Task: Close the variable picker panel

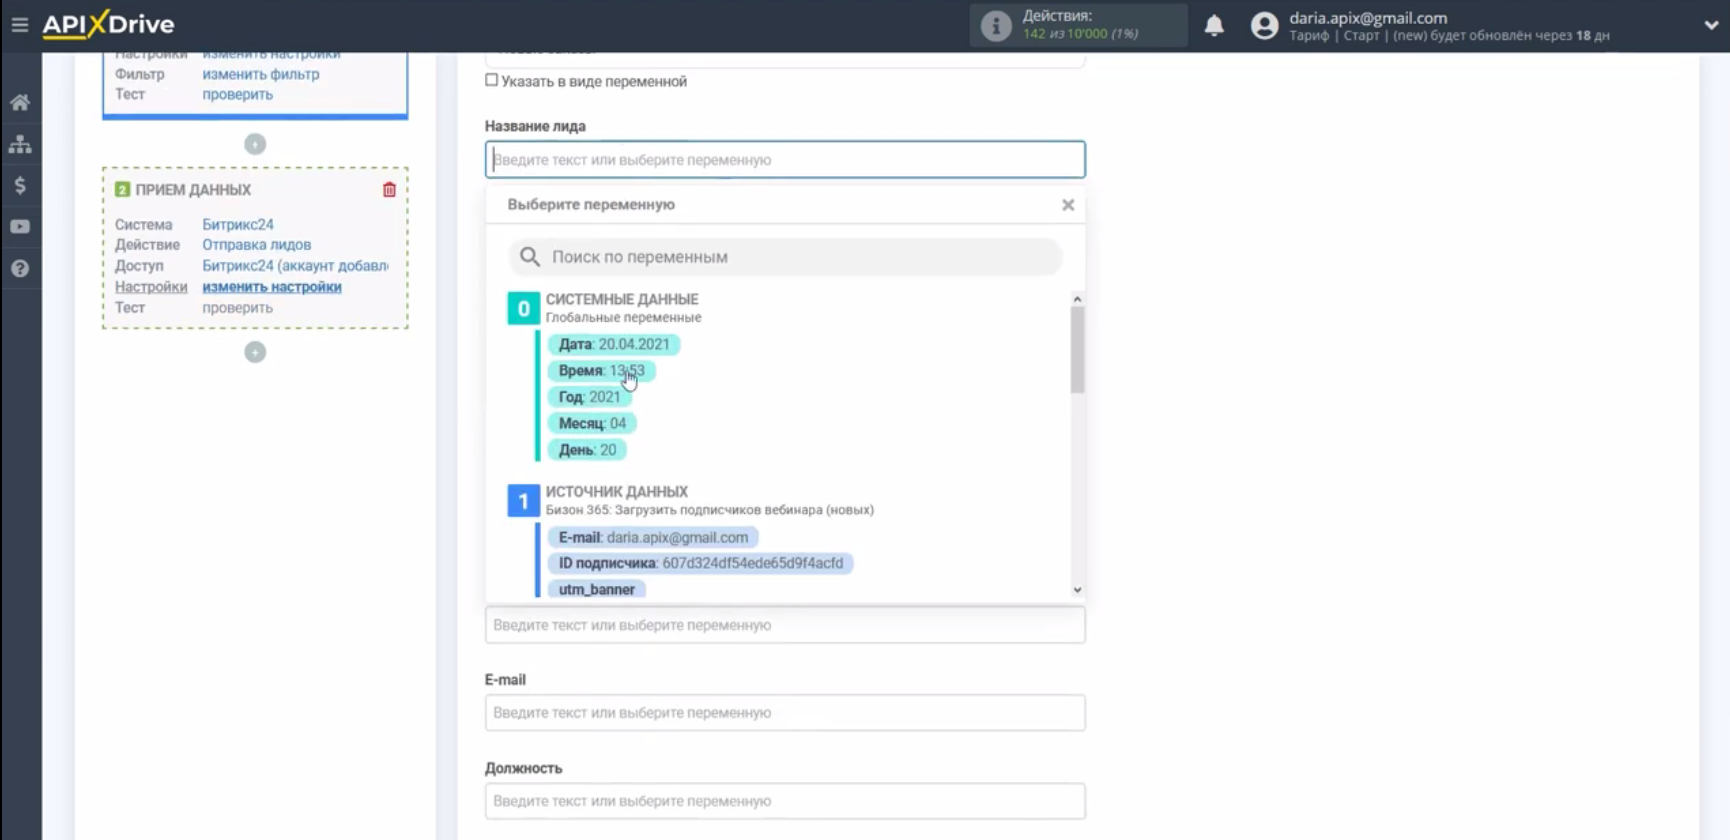Action: tap(1068, 205)
